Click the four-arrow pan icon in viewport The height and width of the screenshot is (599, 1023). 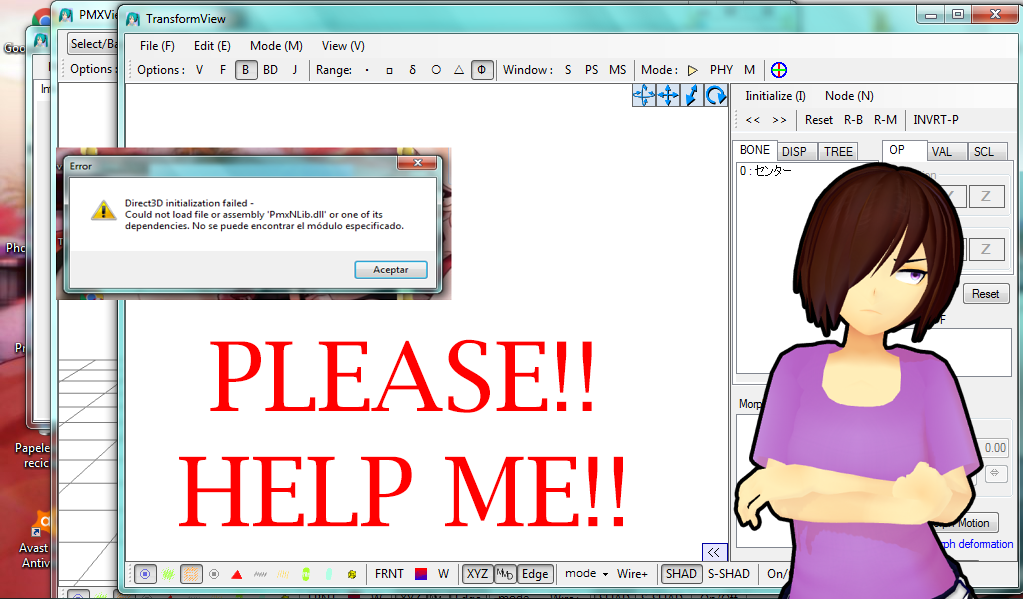[x=668, y=95]
